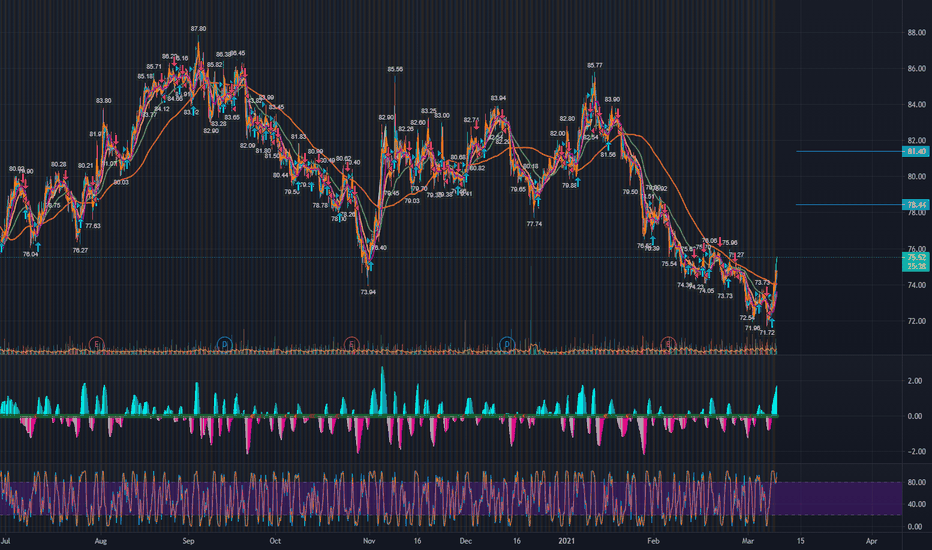Select the 78.44 horizontal line price tag
Image resolution: width=932 pixels, height=550 pixels.
tap(916, 205)
